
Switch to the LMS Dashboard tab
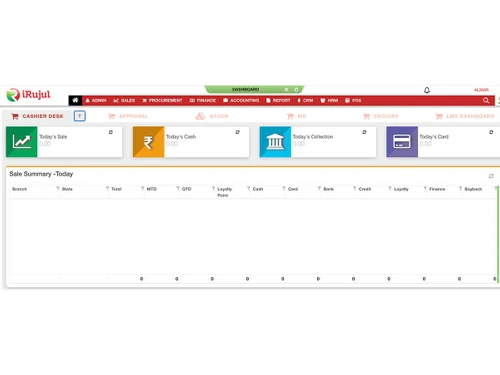pos(465,116)
